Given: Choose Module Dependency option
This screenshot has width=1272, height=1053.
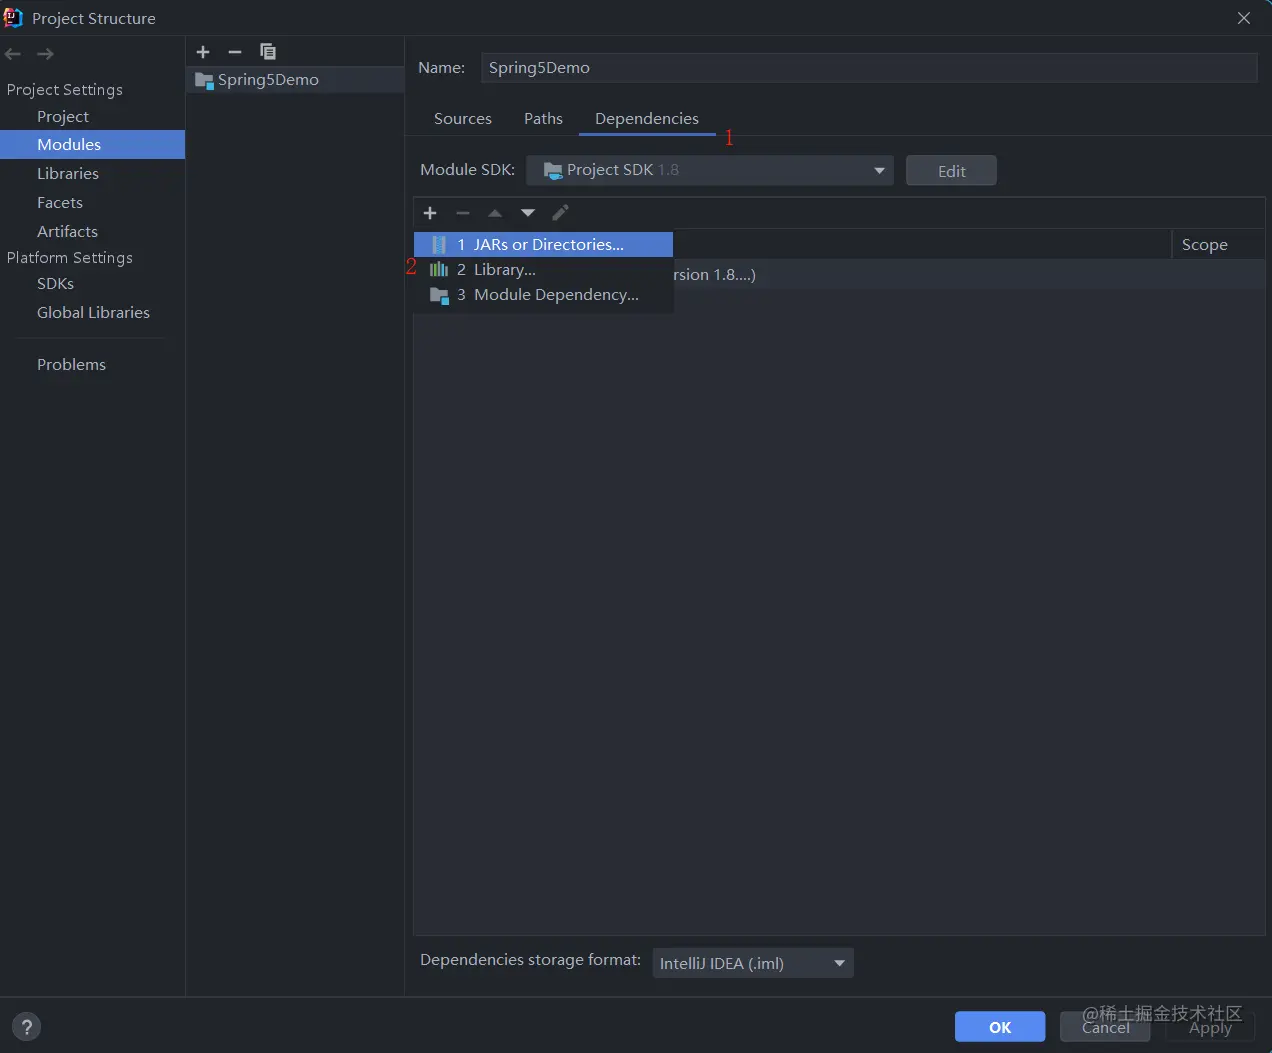Looking at the screenshot, I should (543, 295).
